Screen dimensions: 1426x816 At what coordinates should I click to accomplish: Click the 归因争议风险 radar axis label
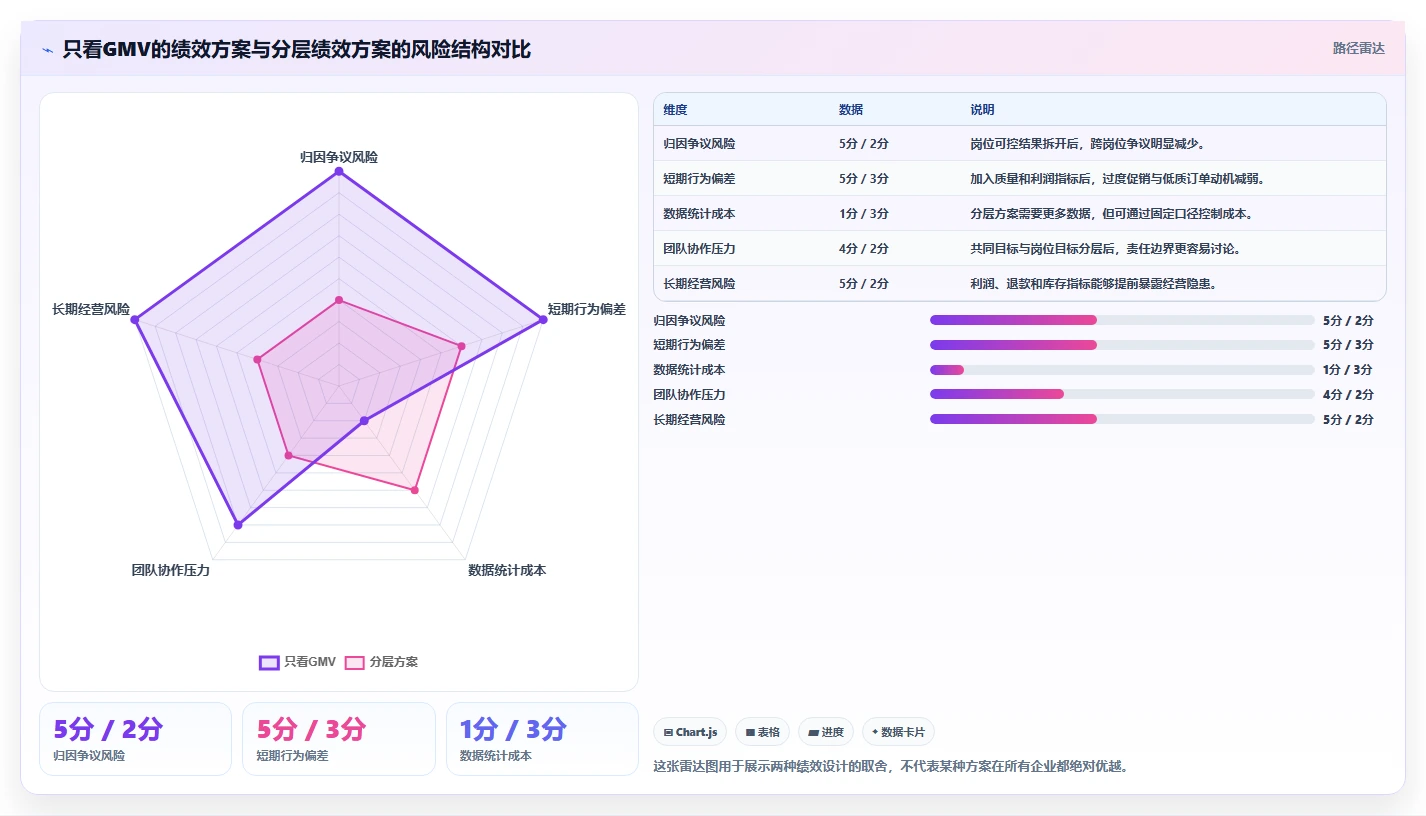click(x=339, y=157)
